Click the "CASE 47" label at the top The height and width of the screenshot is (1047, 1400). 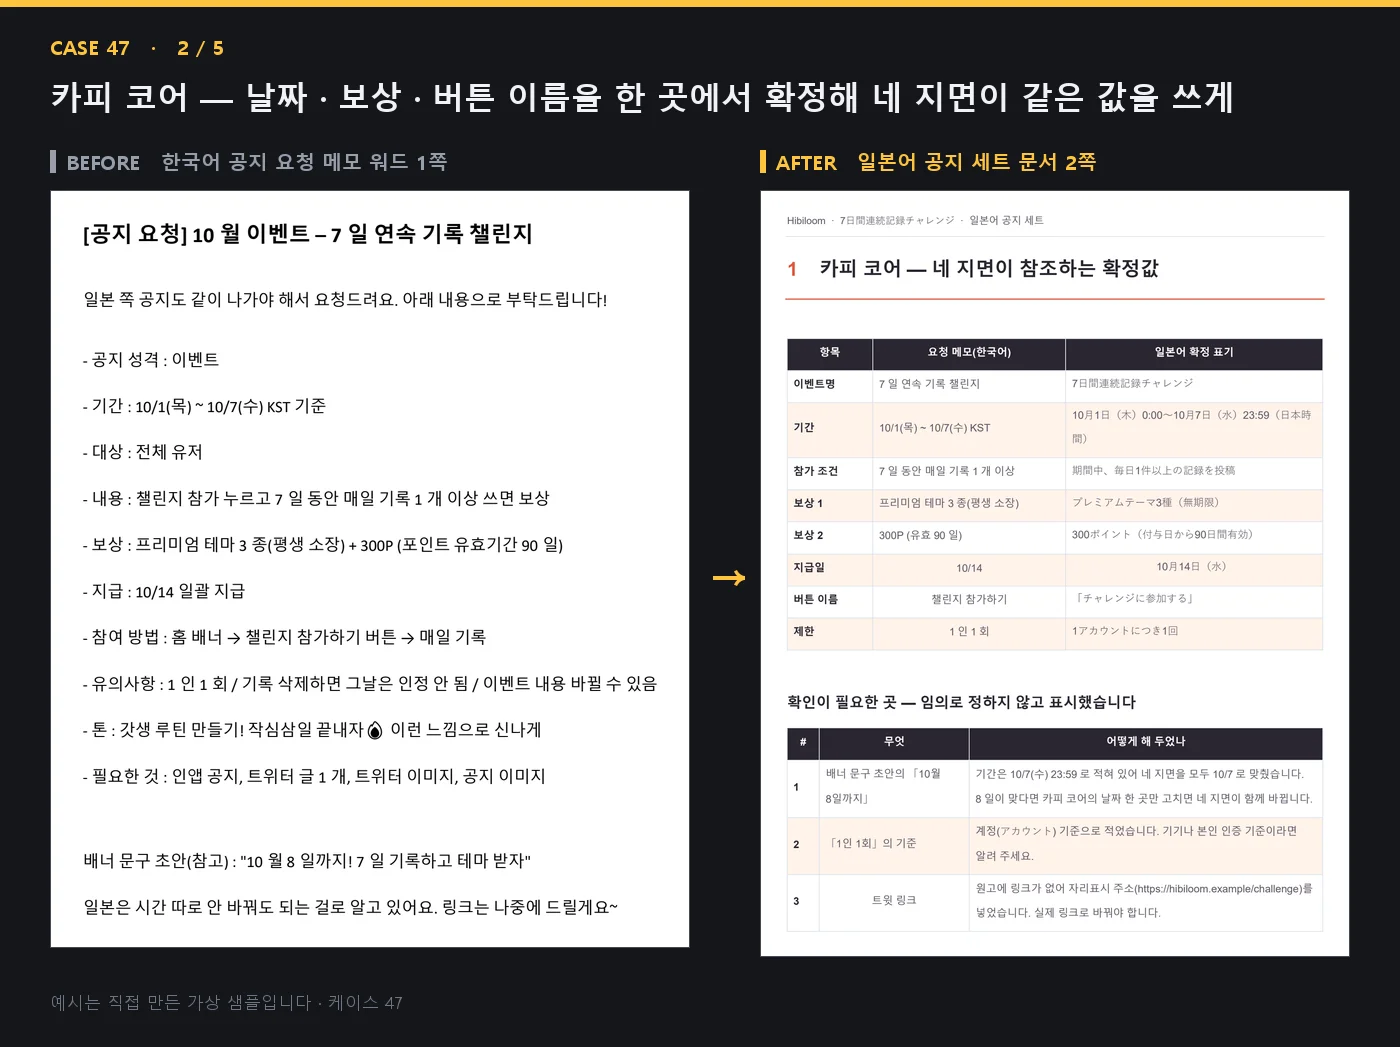(x=90, y=48)
